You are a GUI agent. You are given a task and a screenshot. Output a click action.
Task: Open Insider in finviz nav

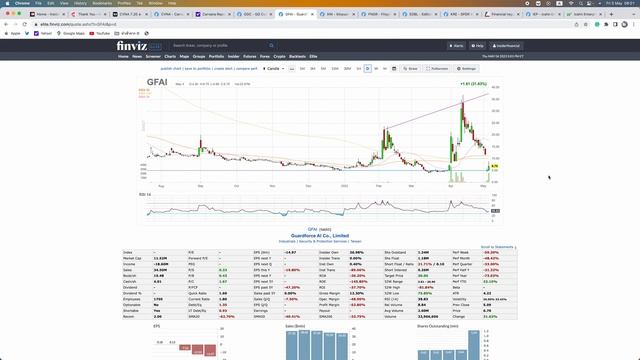click(233, 56)
